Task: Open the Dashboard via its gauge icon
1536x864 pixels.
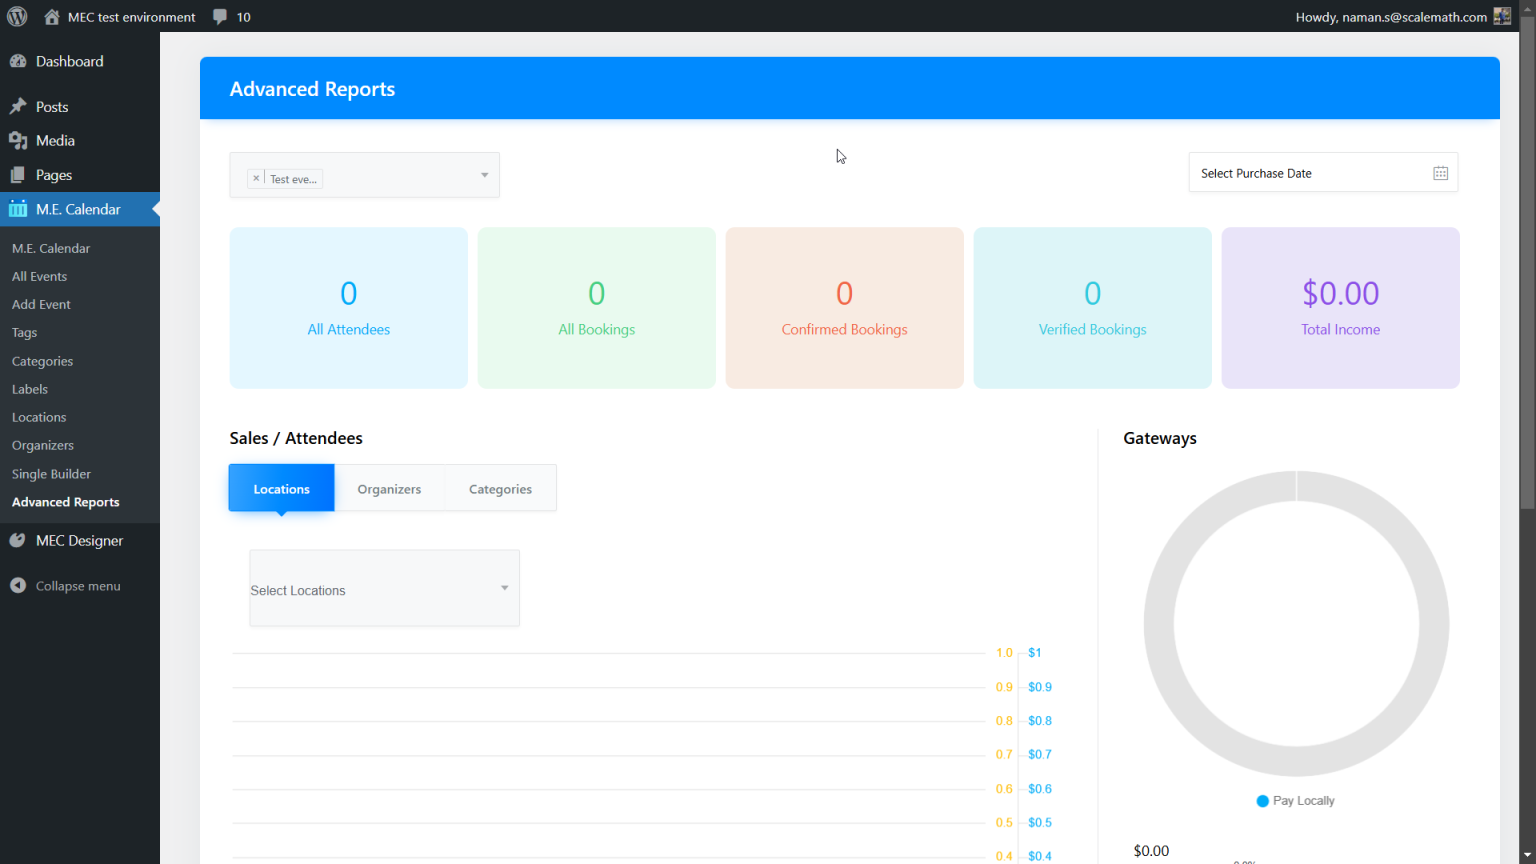Action: pyautogui.click(x=17, y=61)
